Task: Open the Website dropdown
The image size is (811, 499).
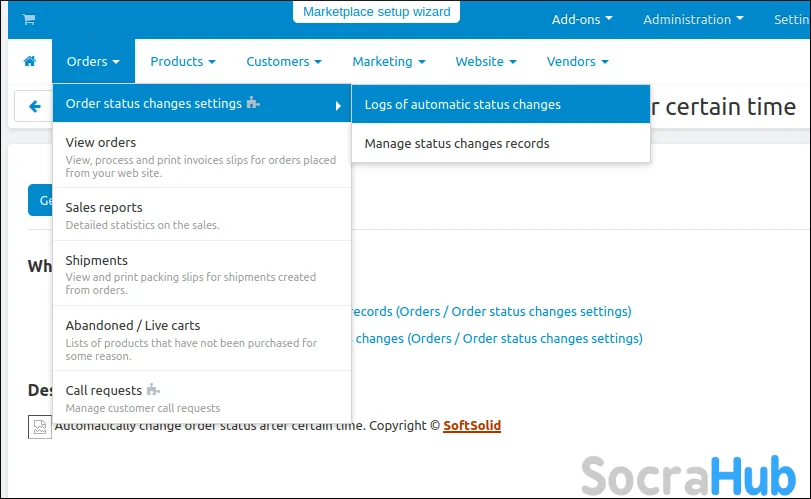Action: 485,62
